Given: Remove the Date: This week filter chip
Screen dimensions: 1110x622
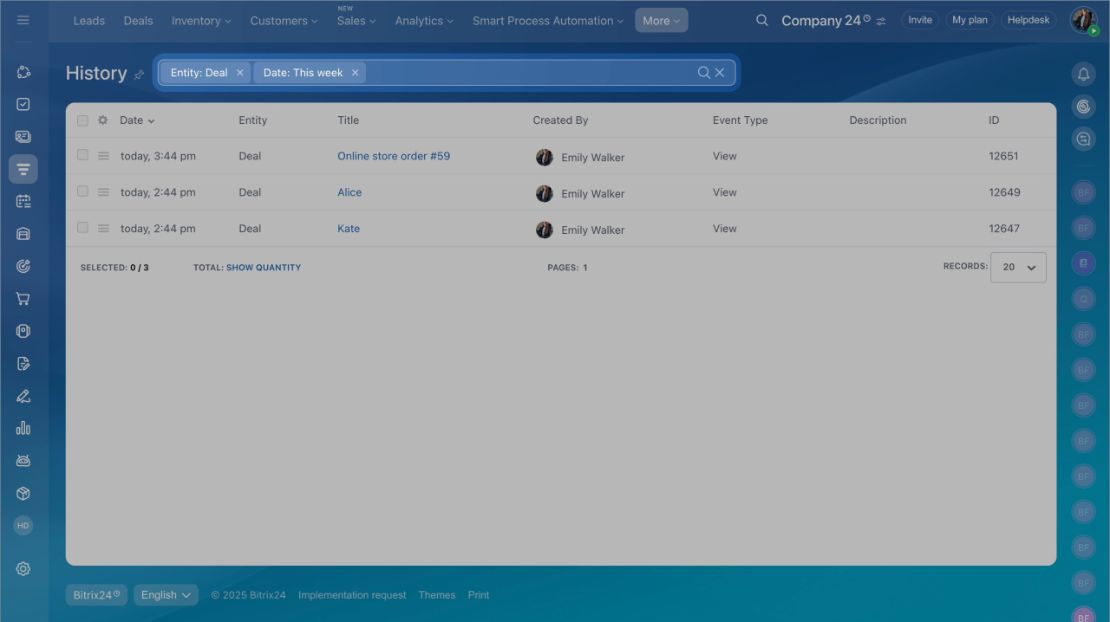Looking at the screenshot, I should coord(355,72).
